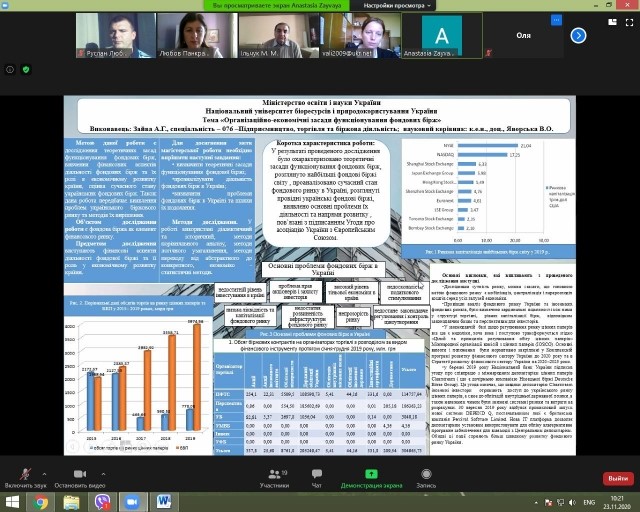Open Windows Start menu
The image size is (640, 512).
click(x=12, y=502)
